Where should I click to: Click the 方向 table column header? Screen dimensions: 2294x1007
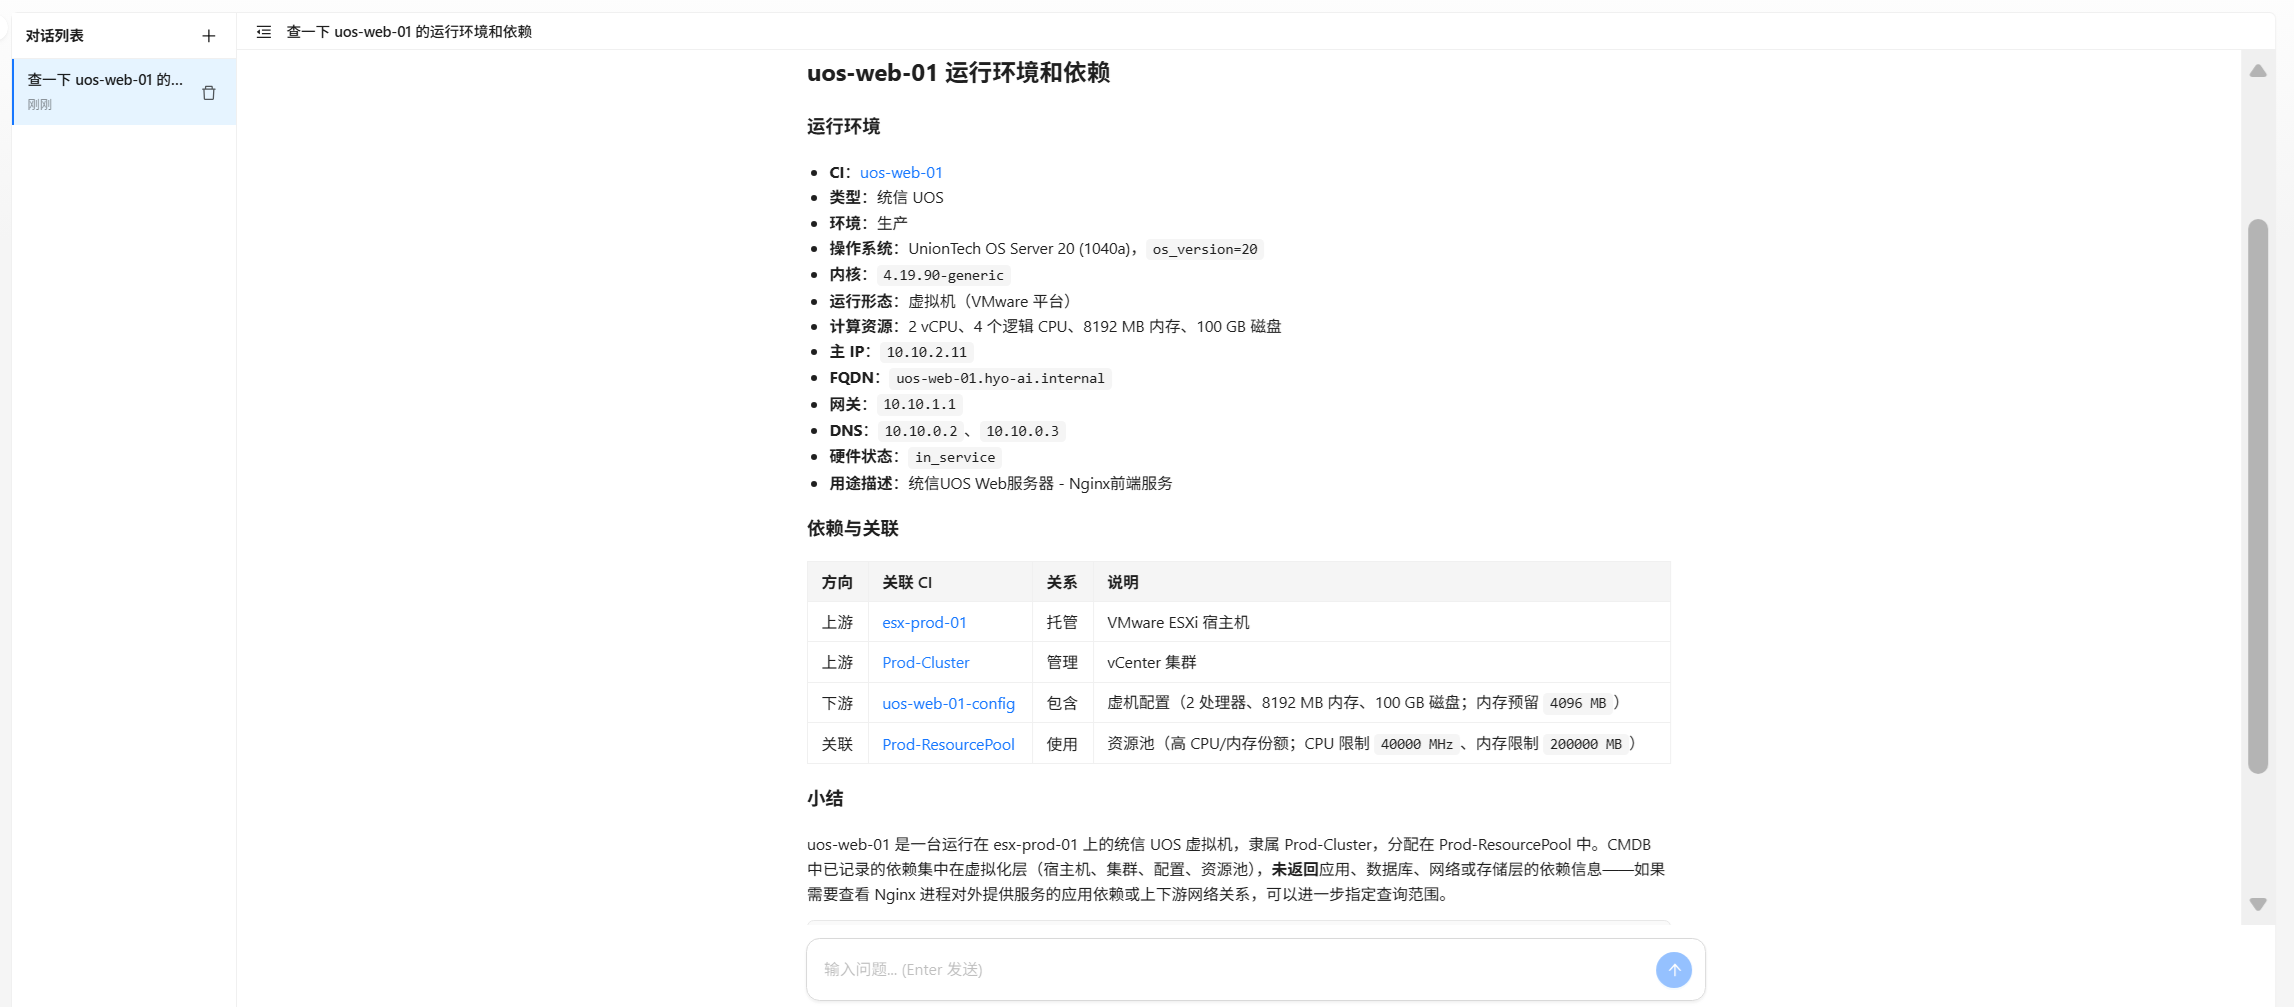(x=837, y=582)
